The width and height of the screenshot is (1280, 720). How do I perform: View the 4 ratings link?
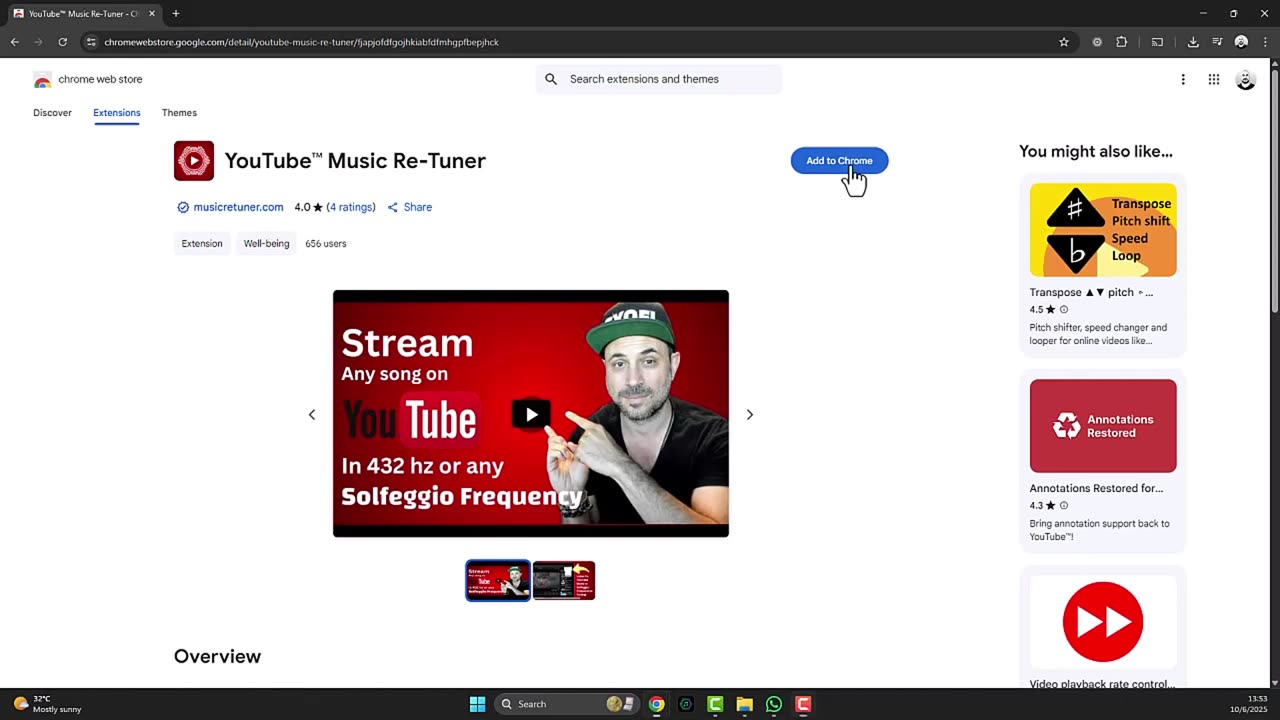[x=351, y=207]
